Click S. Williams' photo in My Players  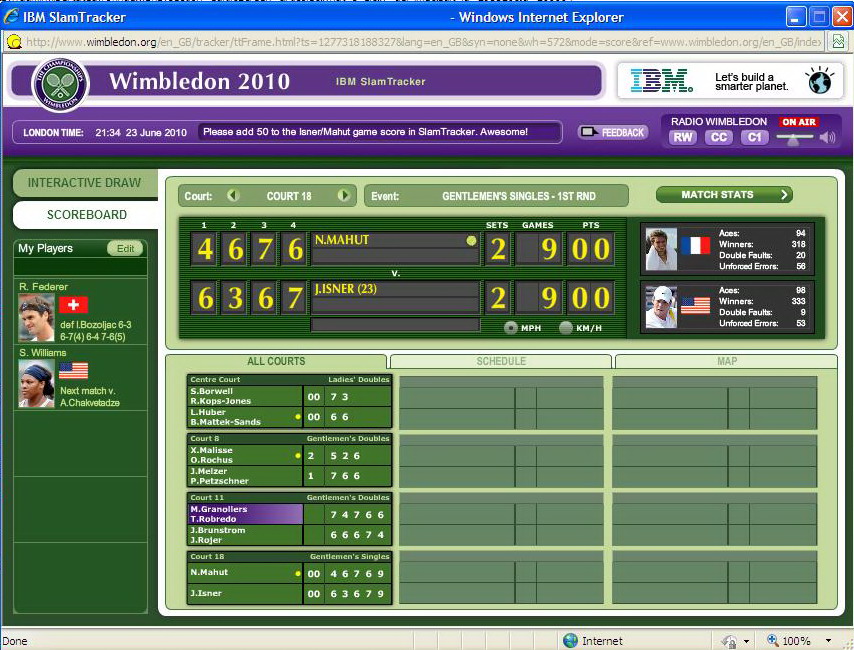(36, 384)
